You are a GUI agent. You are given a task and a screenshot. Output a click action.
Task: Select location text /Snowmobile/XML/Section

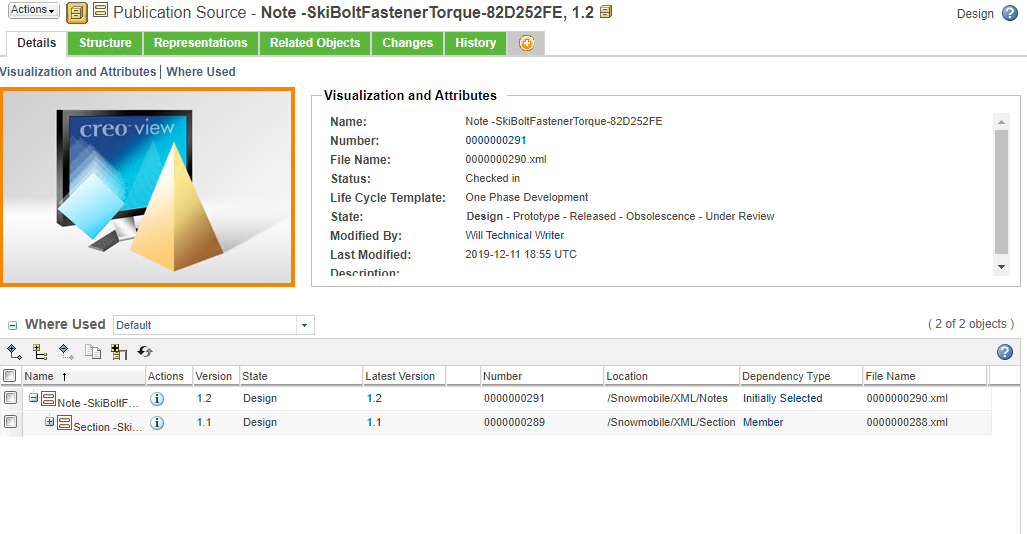(671, 423)
